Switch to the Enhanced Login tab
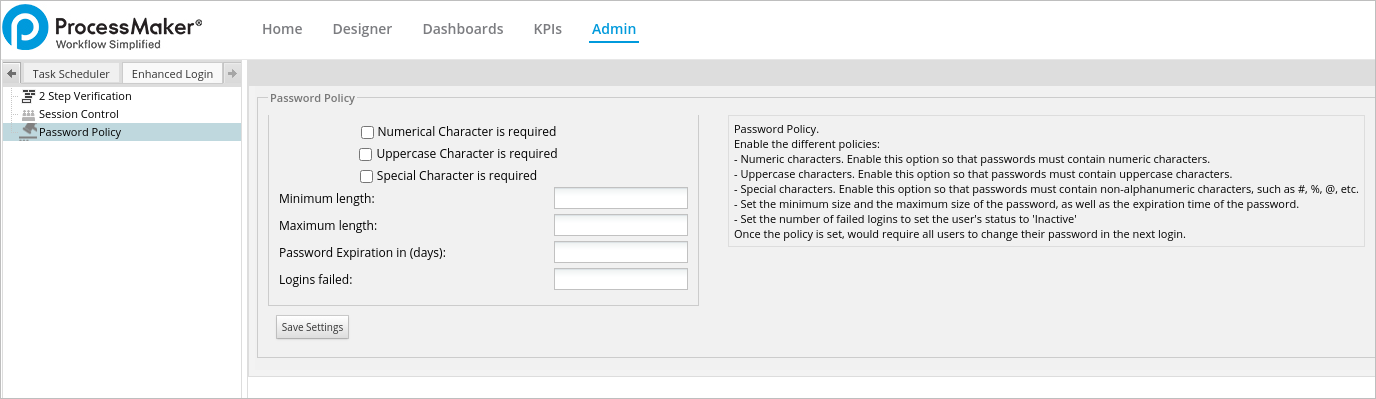Image resolution: width=1376 pixels, height=399 pixels. point(172,74)
